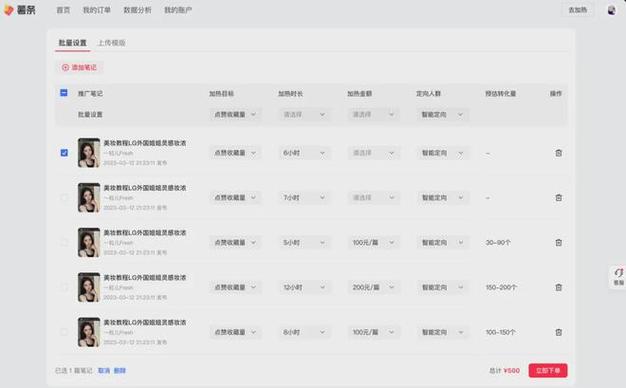
Task: Open 点赞收藏量 dropdown in the 6小时 row
Action: [235, 153]
